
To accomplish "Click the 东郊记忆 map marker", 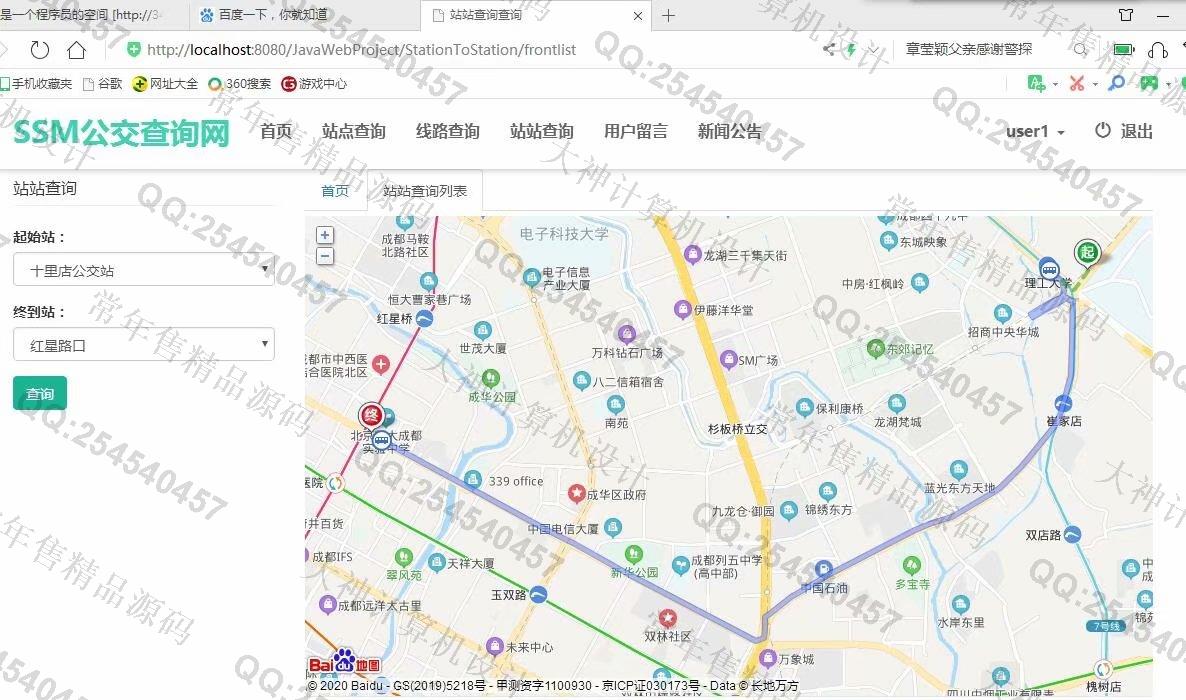I will (x=876, y=348).
